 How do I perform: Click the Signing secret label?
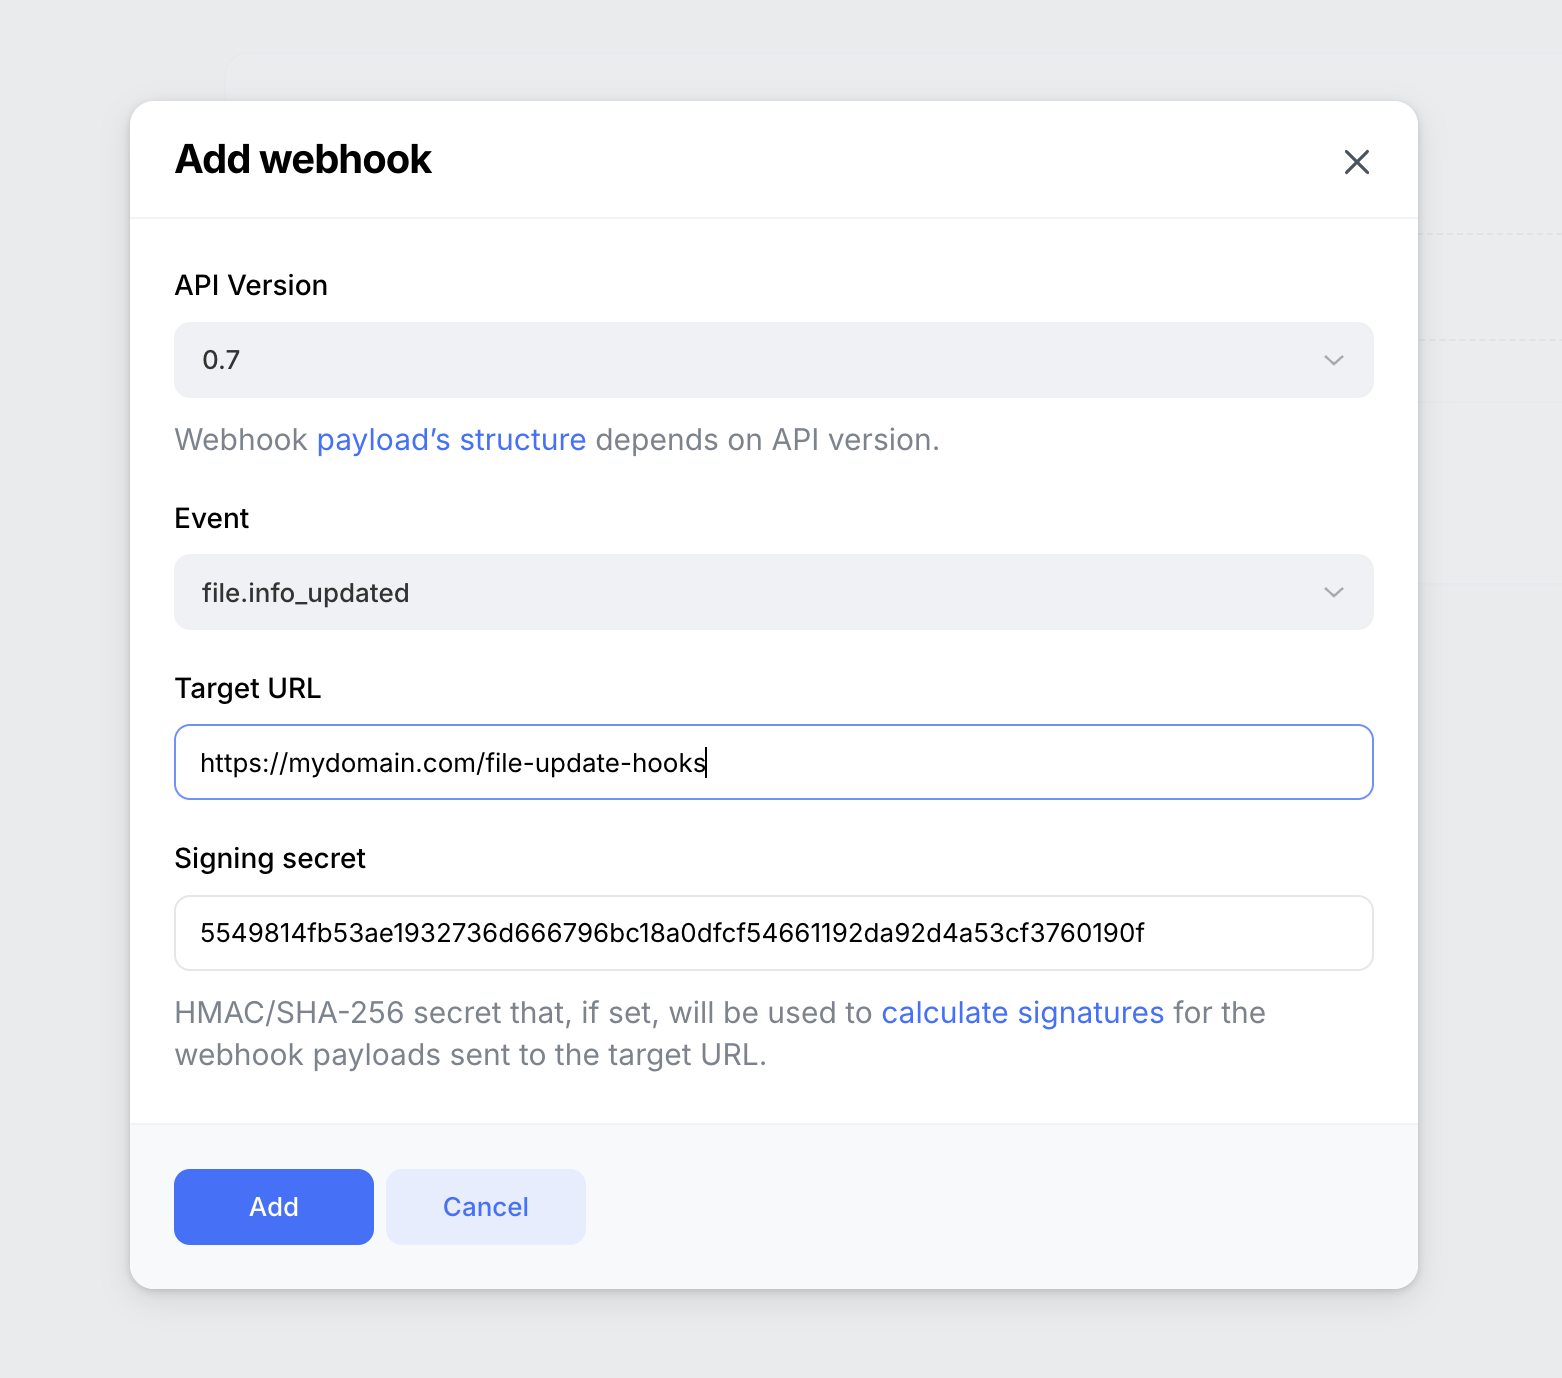pyautogui.click(x=270, y=858)
